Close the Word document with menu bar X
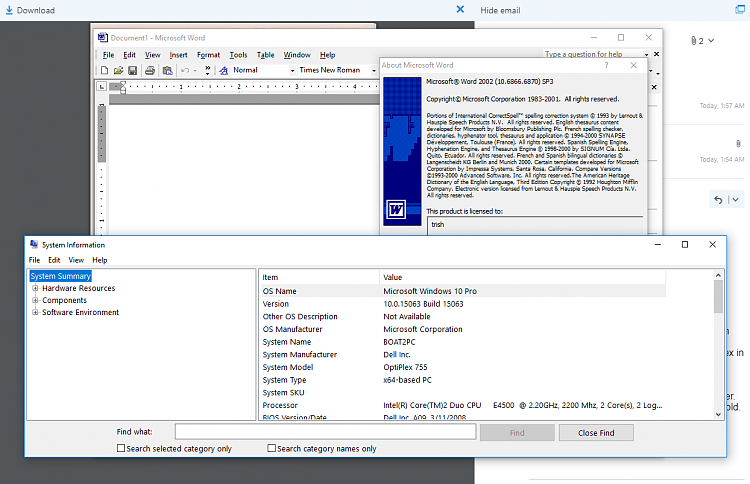This screenshot has height=484, width=750. (x=656, y=54)
